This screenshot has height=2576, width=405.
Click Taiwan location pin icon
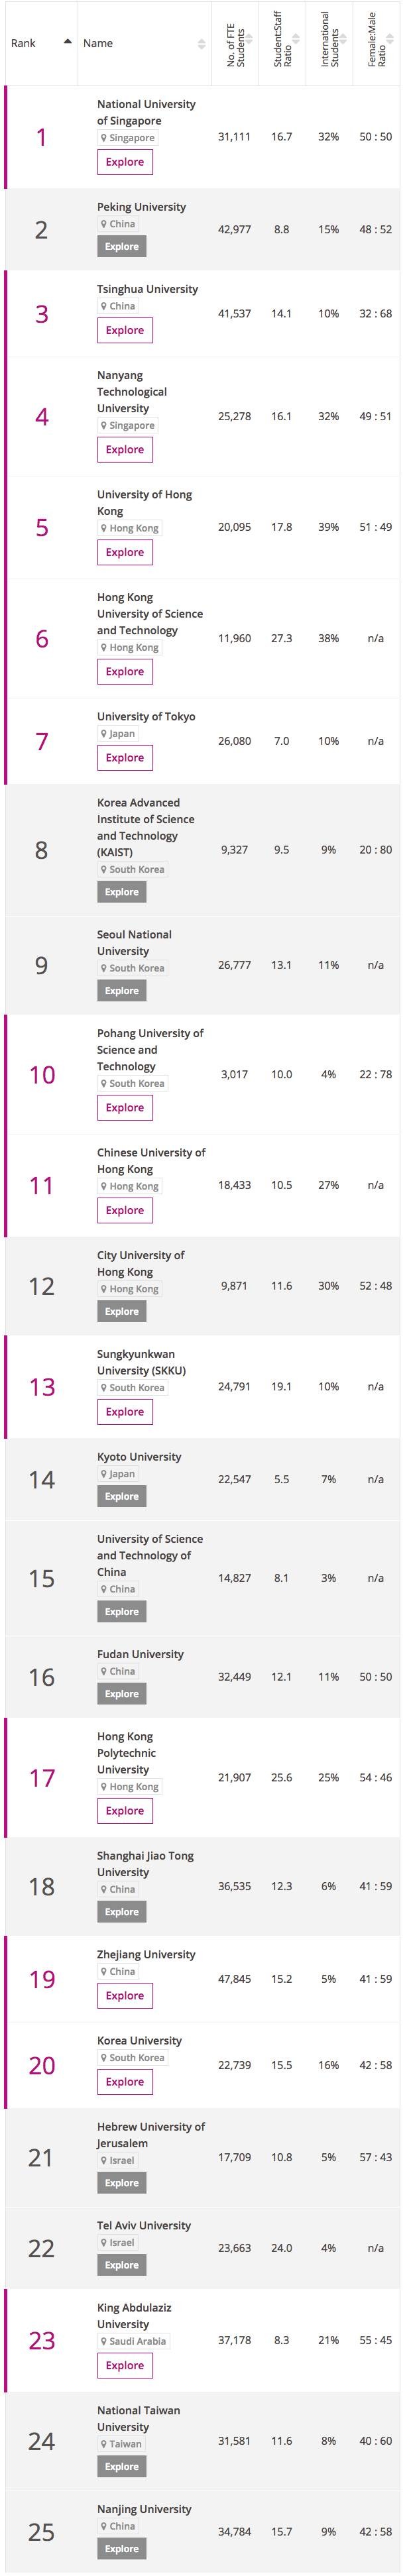(103, 2444)
